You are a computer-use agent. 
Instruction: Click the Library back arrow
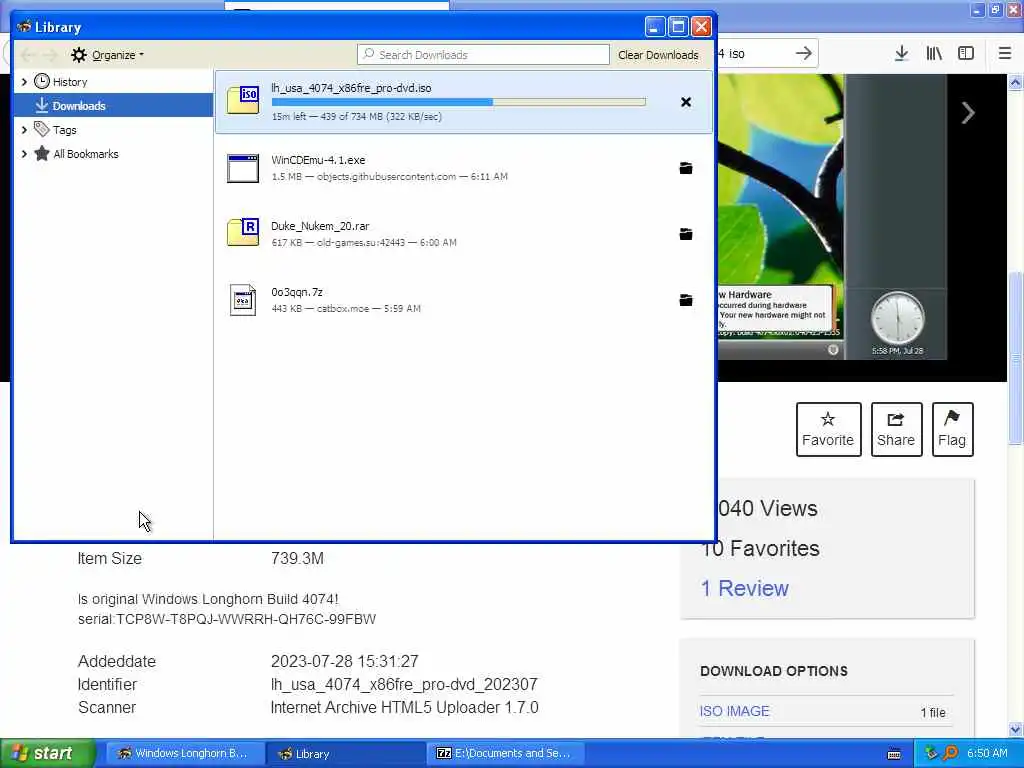[27, 55]
